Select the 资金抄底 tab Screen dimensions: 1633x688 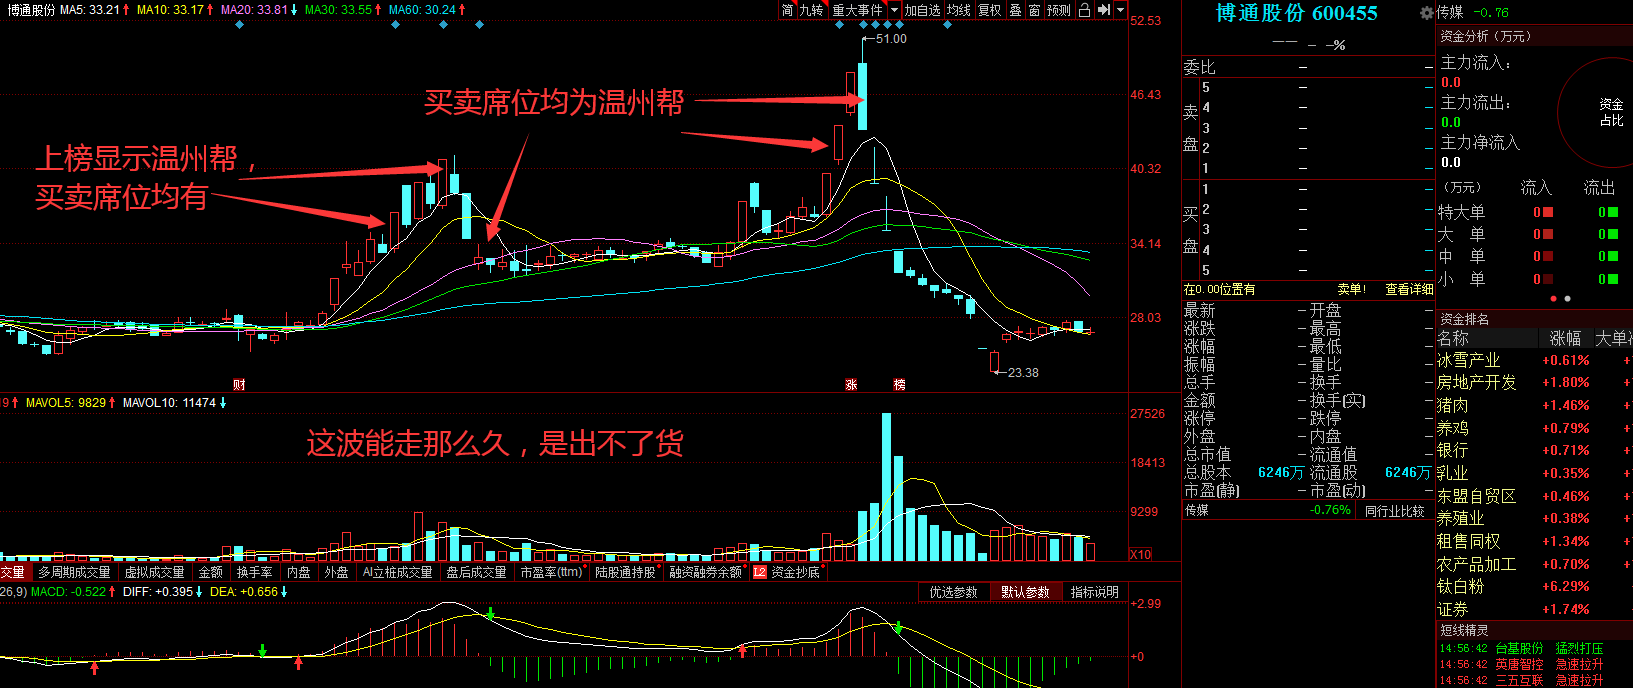pos(796,572)
